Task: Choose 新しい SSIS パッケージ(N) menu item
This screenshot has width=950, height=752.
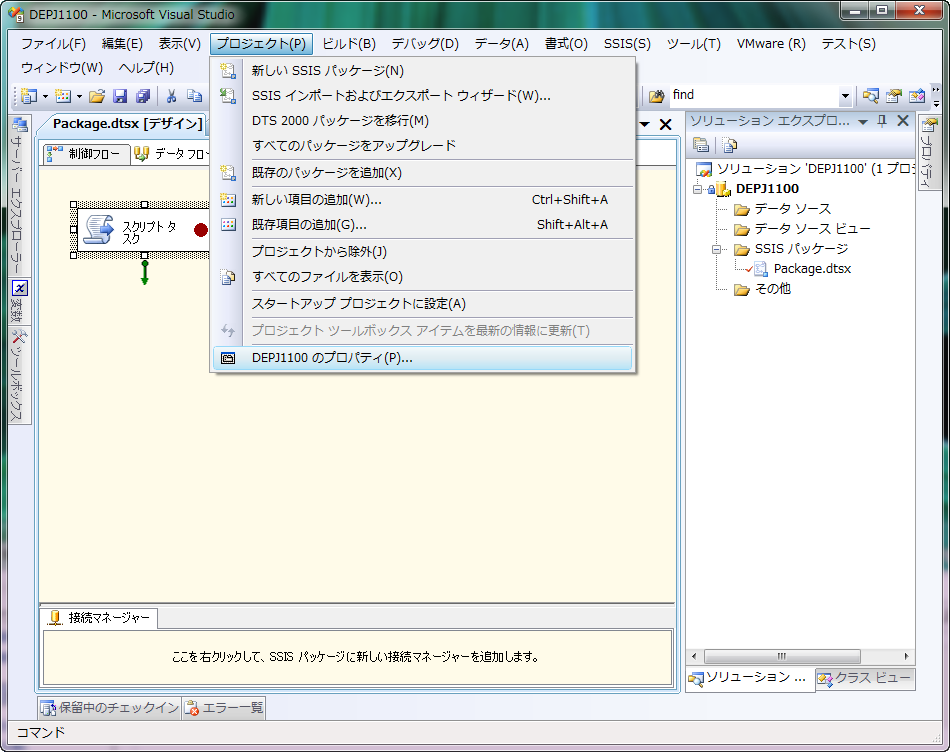Action: tap(422, 71)
